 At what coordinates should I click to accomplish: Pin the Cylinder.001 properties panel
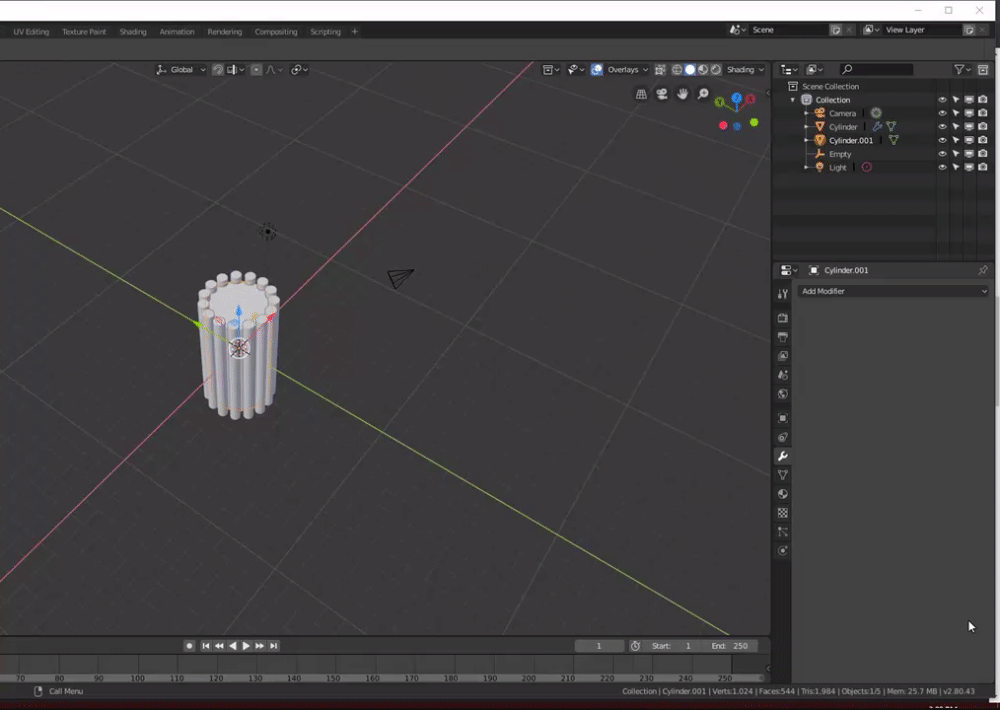point(982,271)
